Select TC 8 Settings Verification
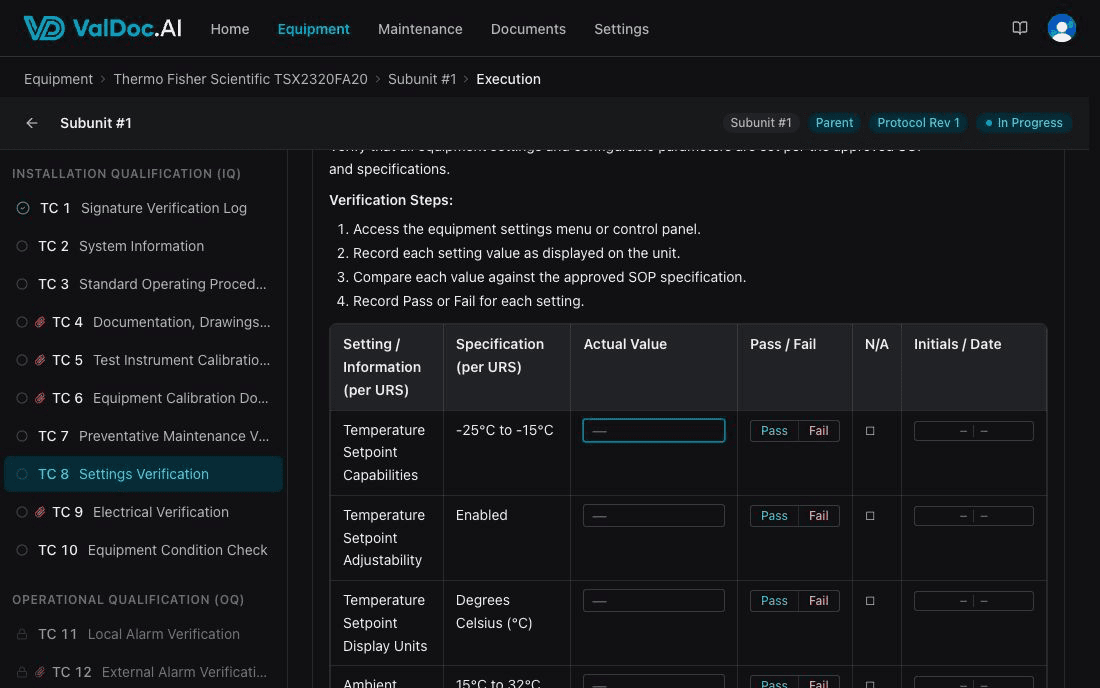The width and height of the screenshot is (1100, 688). pyautogui.click(x=143, y=474)
